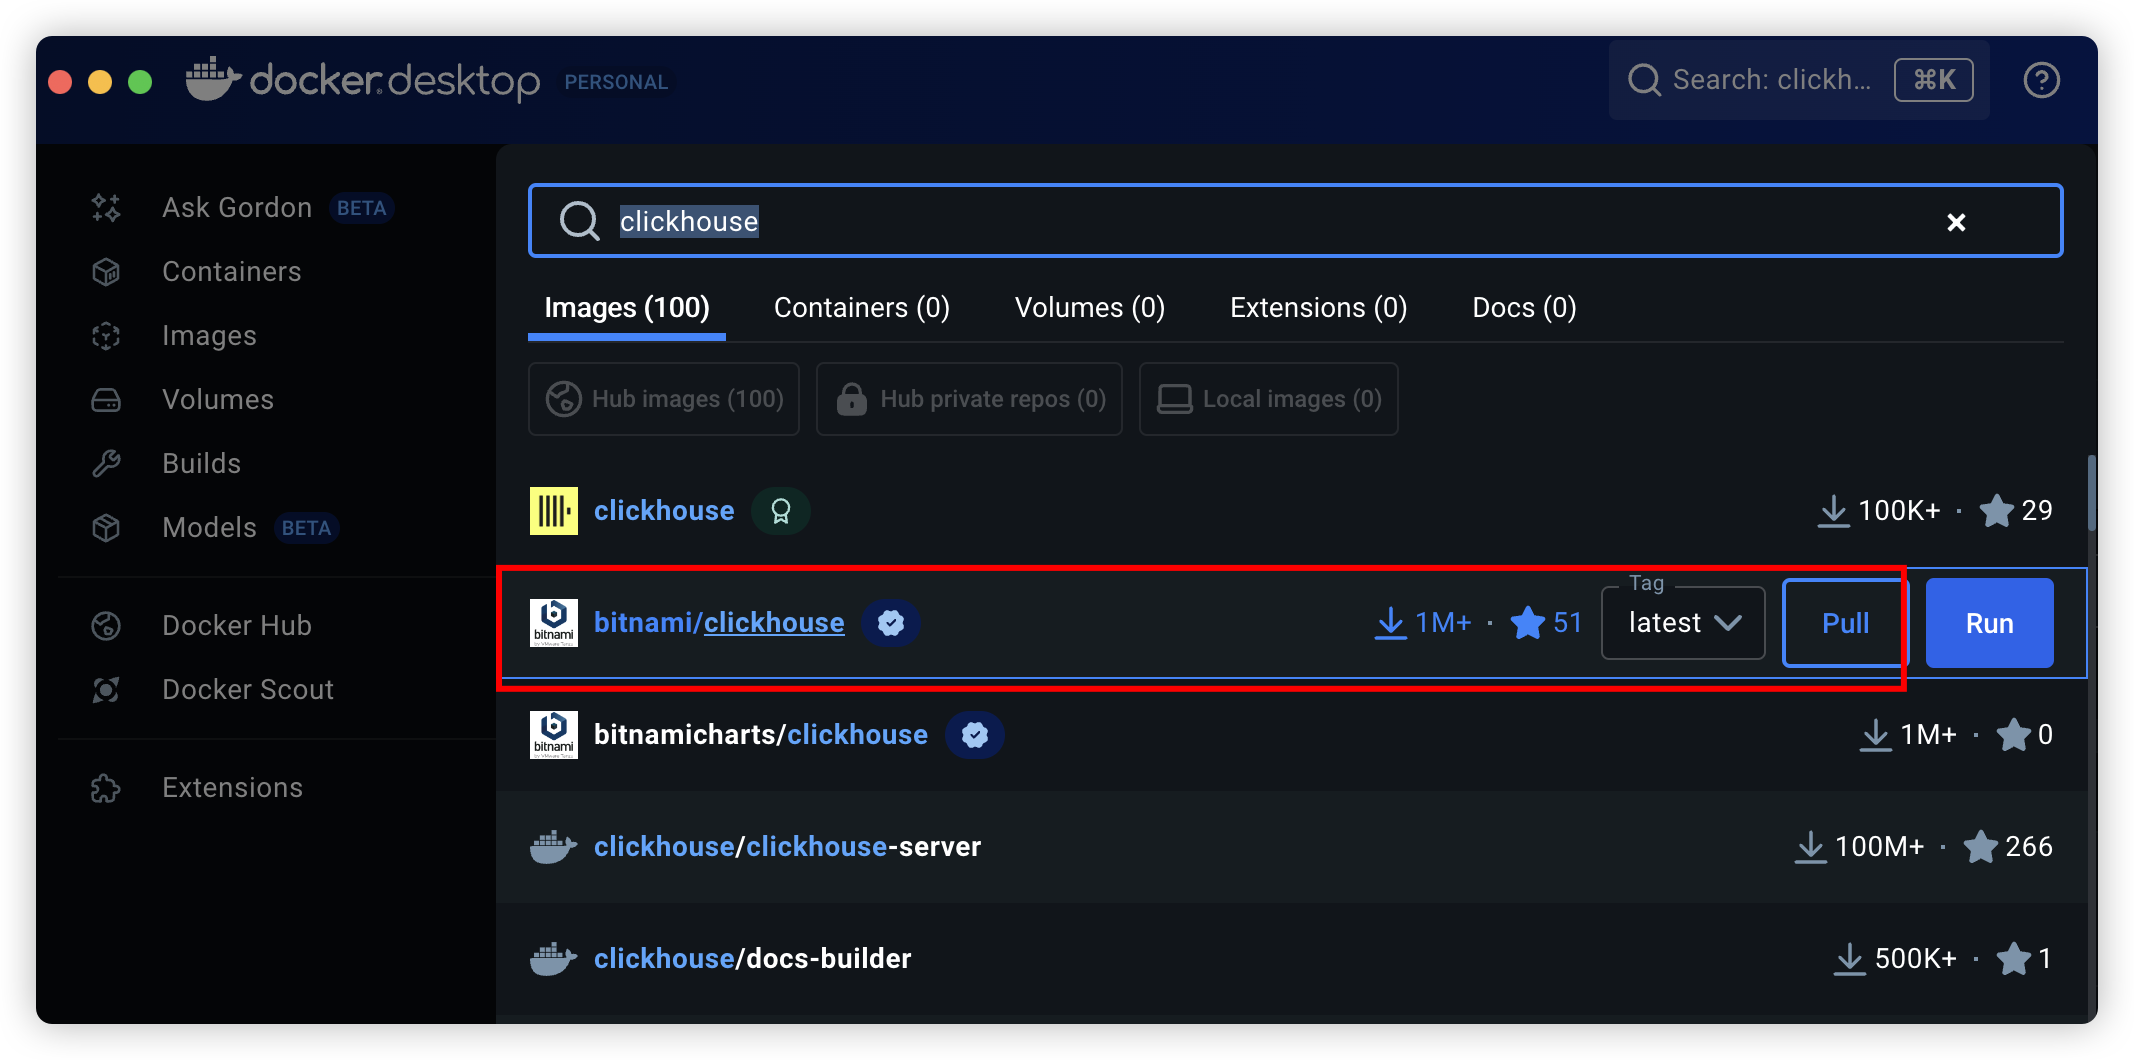This screenshot has height=1060, width=2134.
Task: Click the Containers cube icon in sidebar
Action: 106,271
